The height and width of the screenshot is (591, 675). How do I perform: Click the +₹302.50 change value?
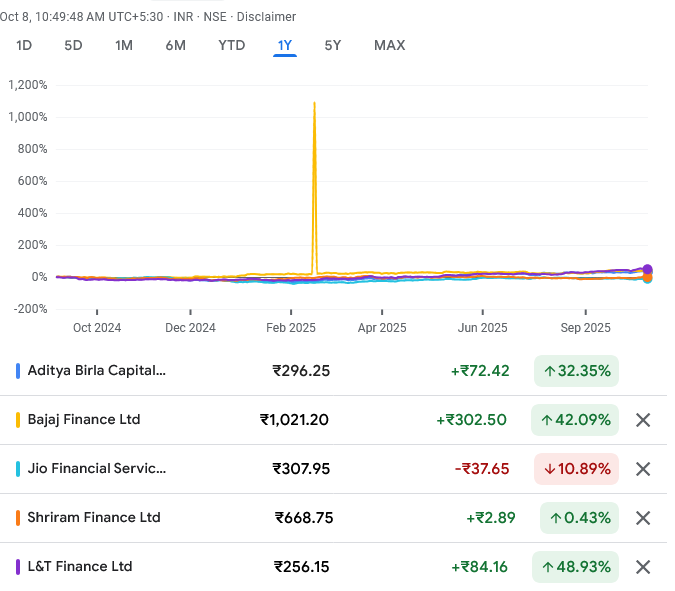pyautogui.click(x=471, y=420)
